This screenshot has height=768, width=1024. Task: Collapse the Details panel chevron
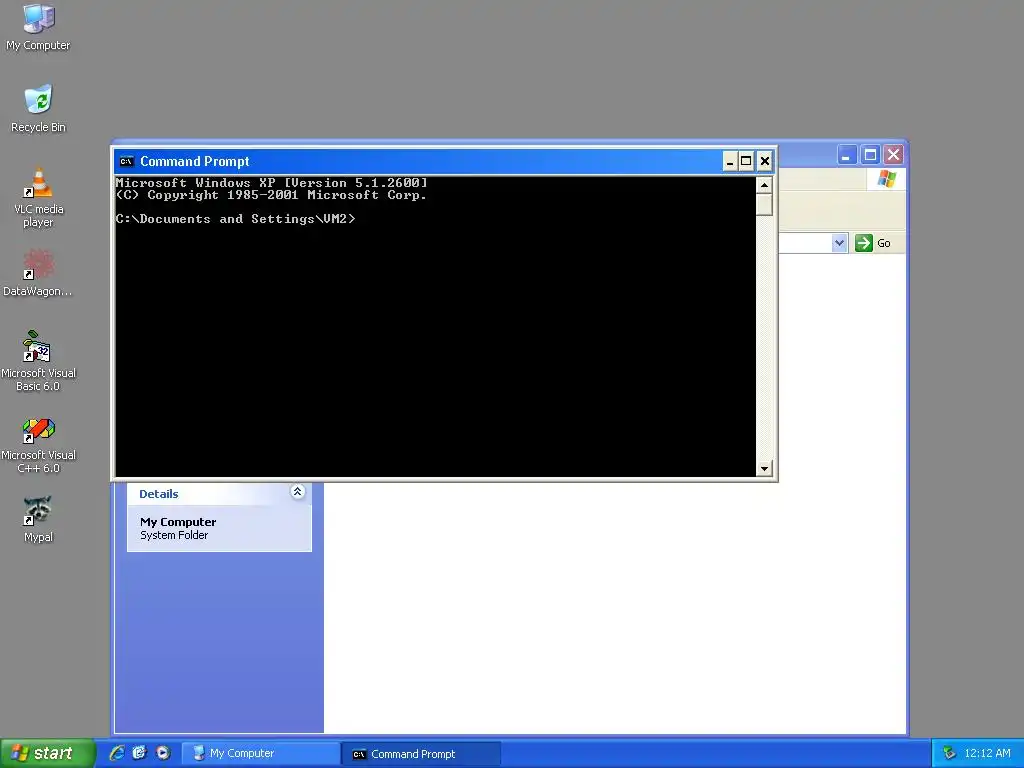(x=297, y=492)
